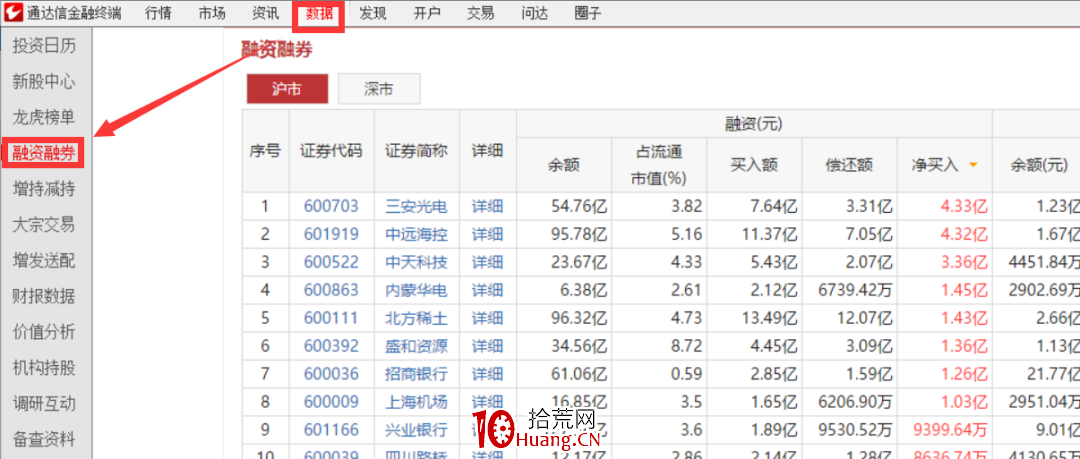Switch to the 沪市 tab
Viewport: 1080px width, 459px height.
tap(287, 89)
